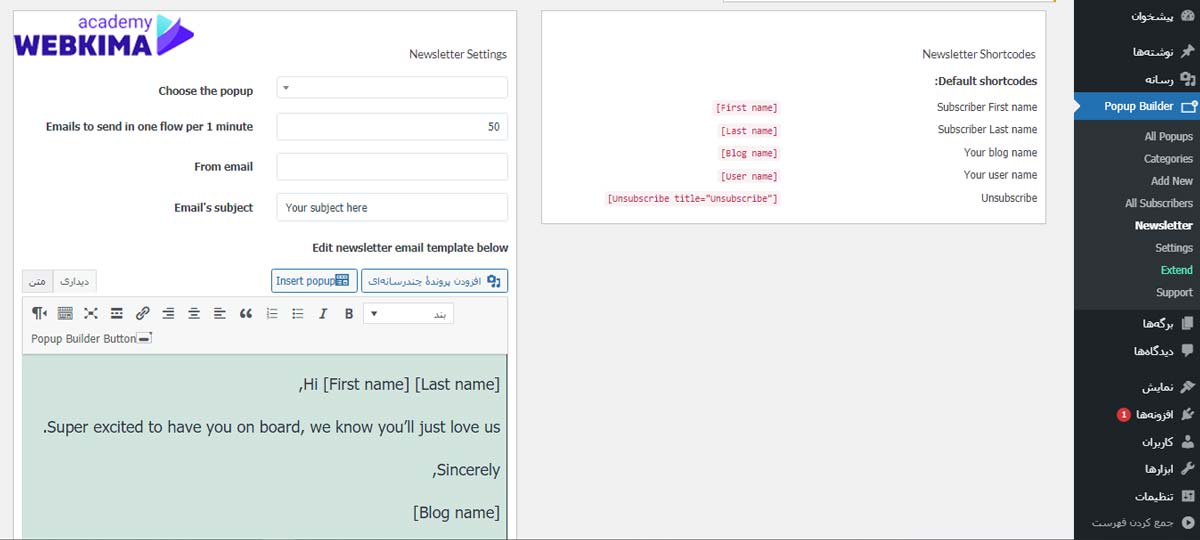1200x540 pixels.
Task: Insert a bulleted list
Action: pos(297,314)
